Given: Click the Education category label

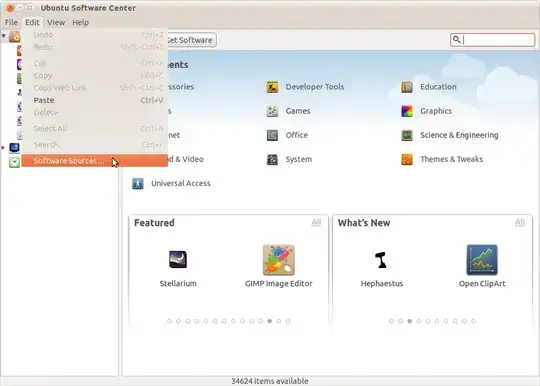Looking at the screenshot, I should point(438,87).
